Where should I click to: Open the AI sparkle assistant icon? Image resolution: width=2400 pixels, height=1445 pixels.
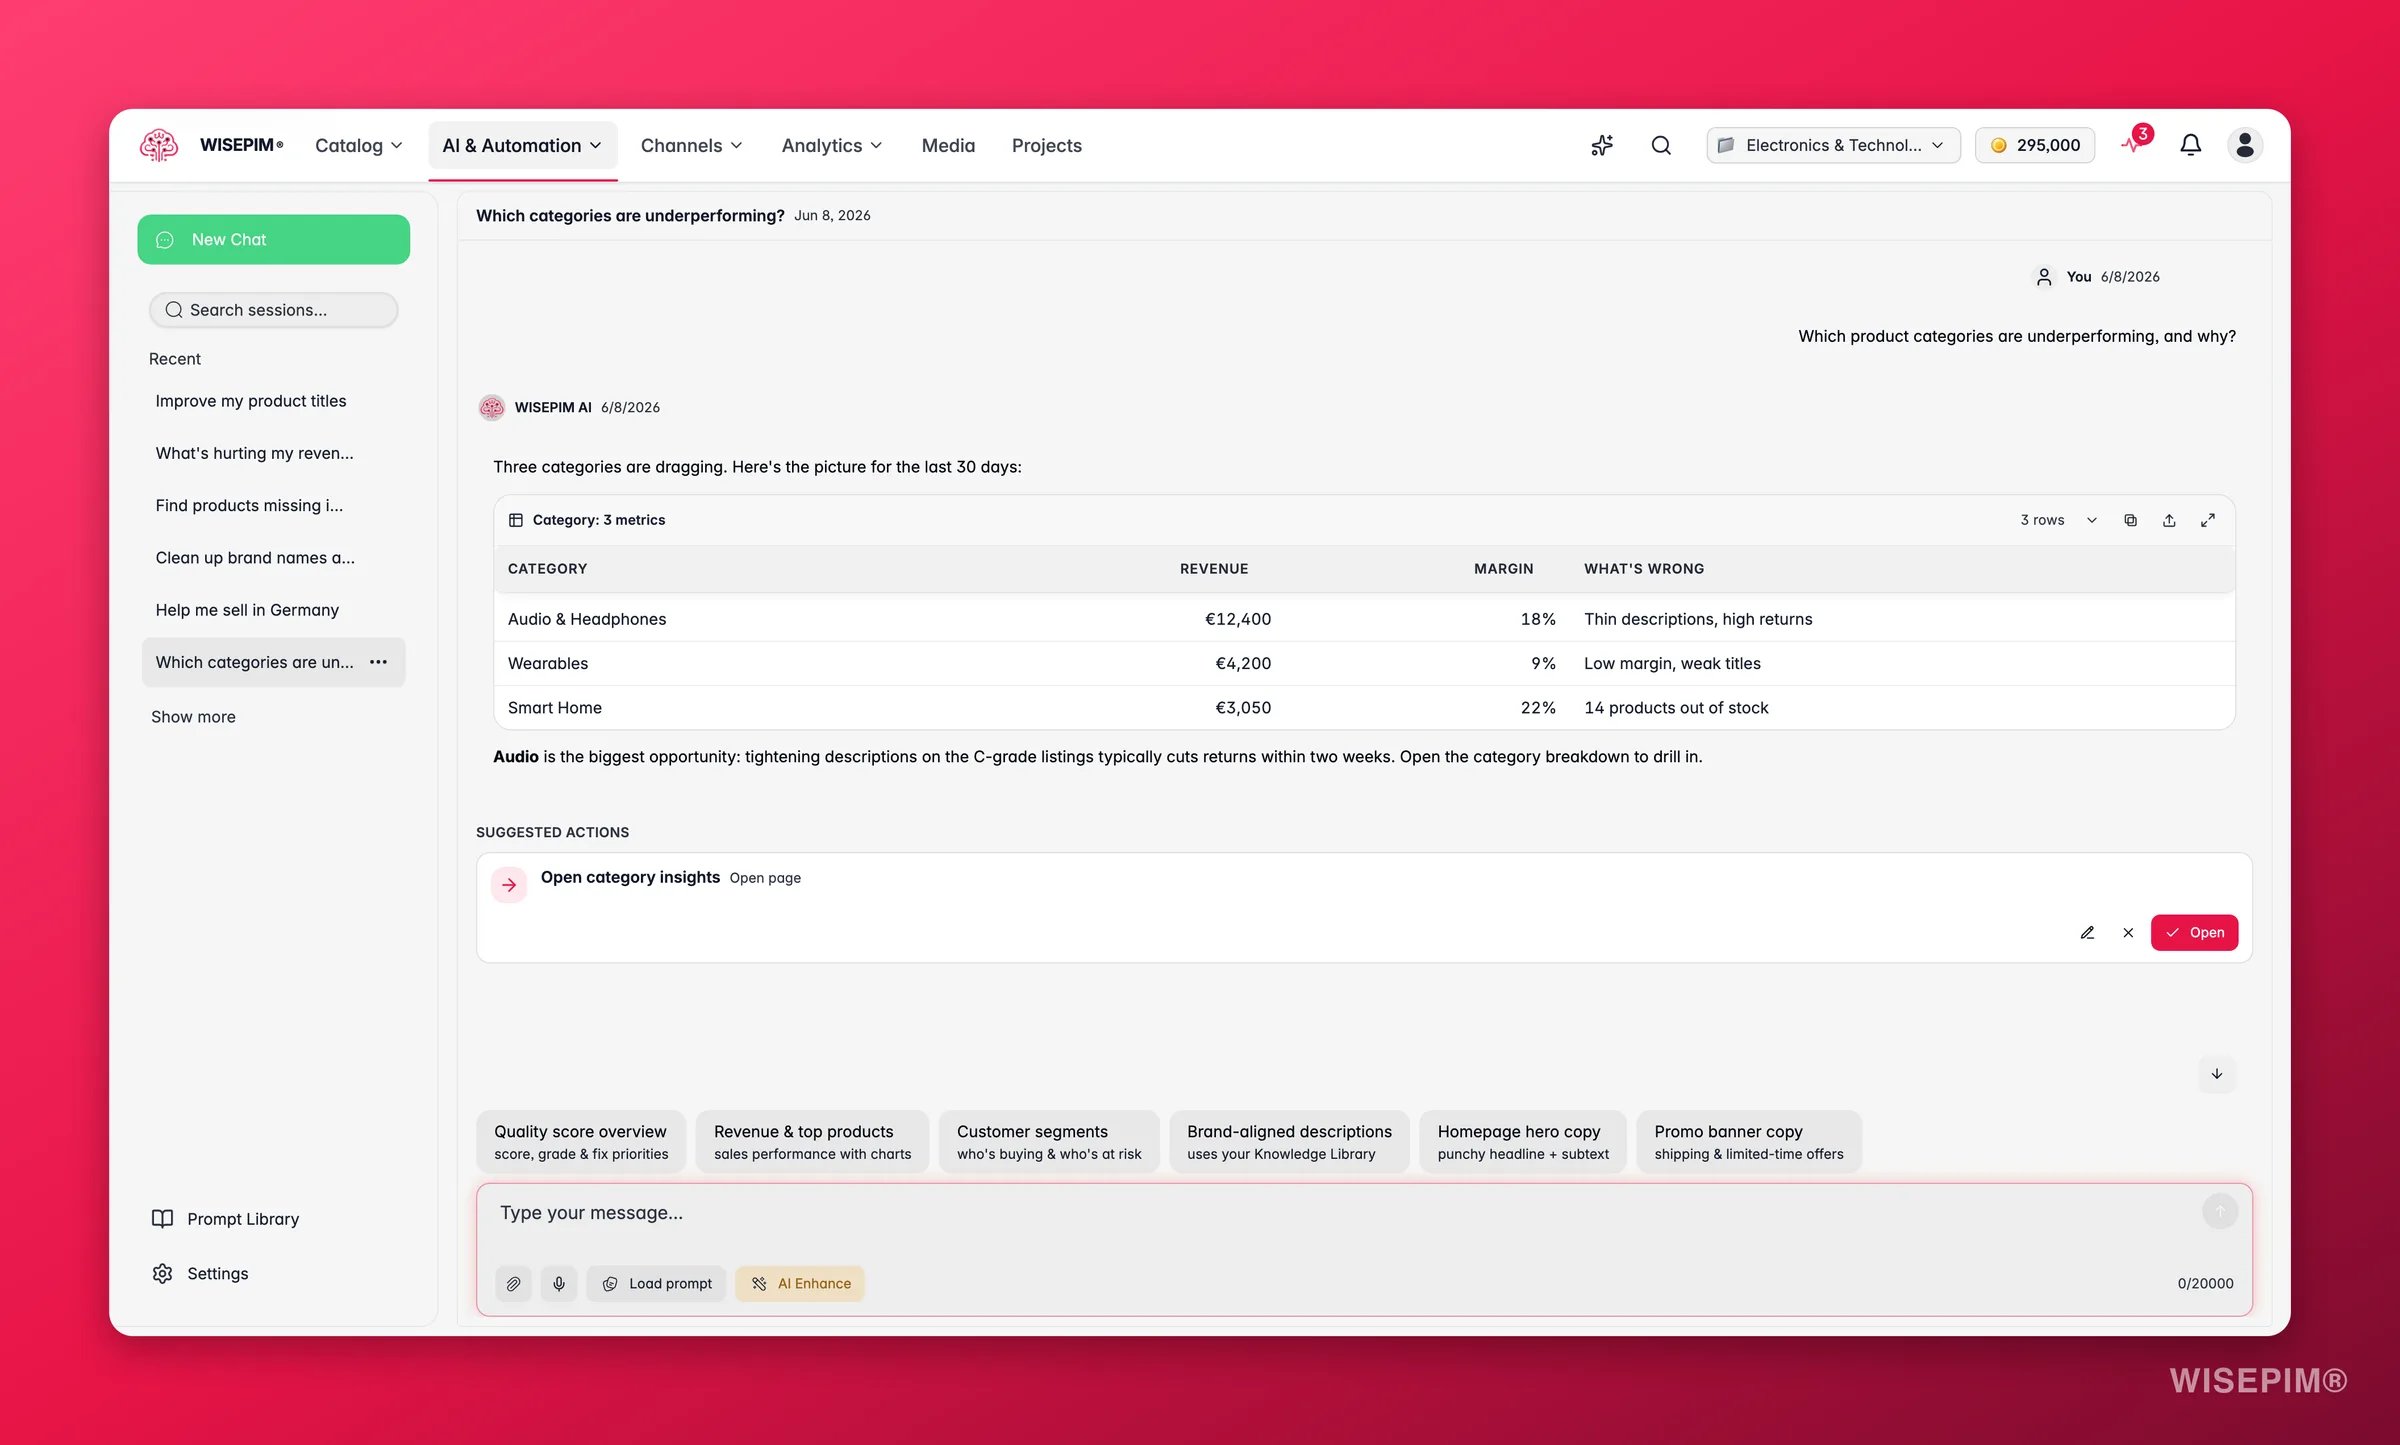click(1602, 145)
